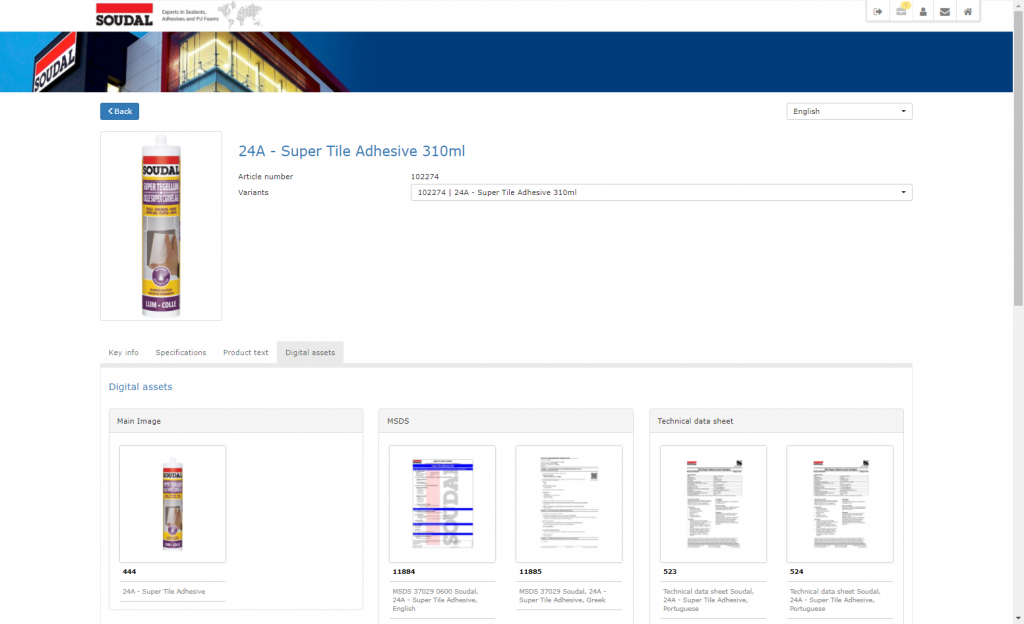Click the logout icon in top toolbar

(x=878, y=12)
